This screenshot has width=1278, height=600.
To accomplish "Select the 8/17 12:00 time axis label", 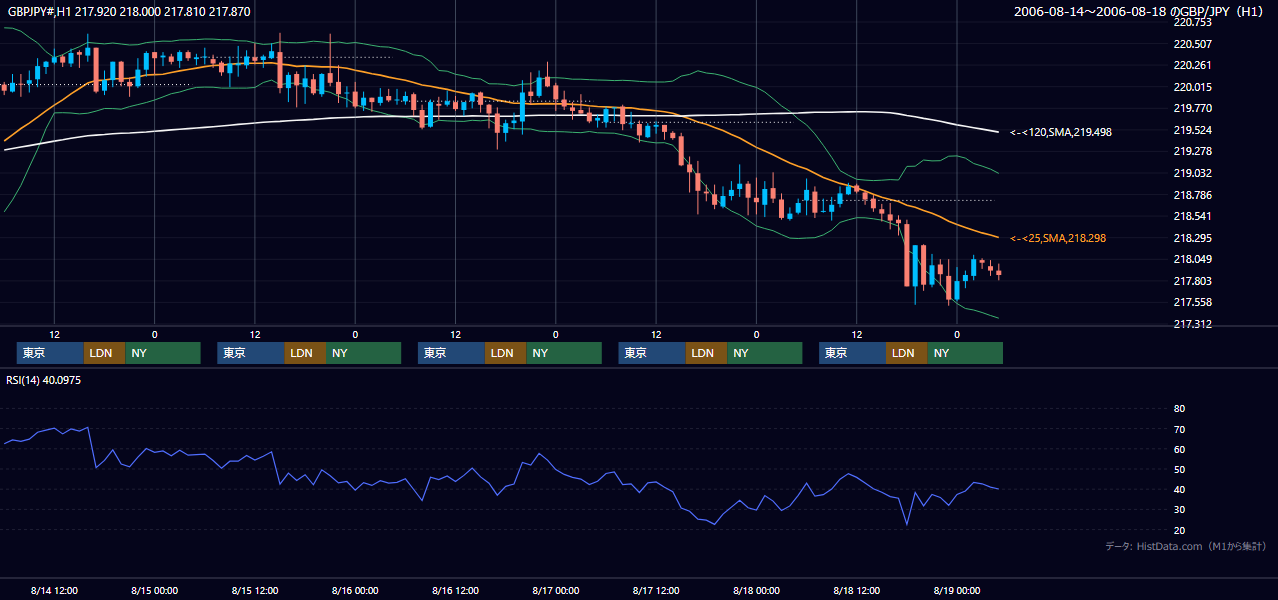I will 656,590.
